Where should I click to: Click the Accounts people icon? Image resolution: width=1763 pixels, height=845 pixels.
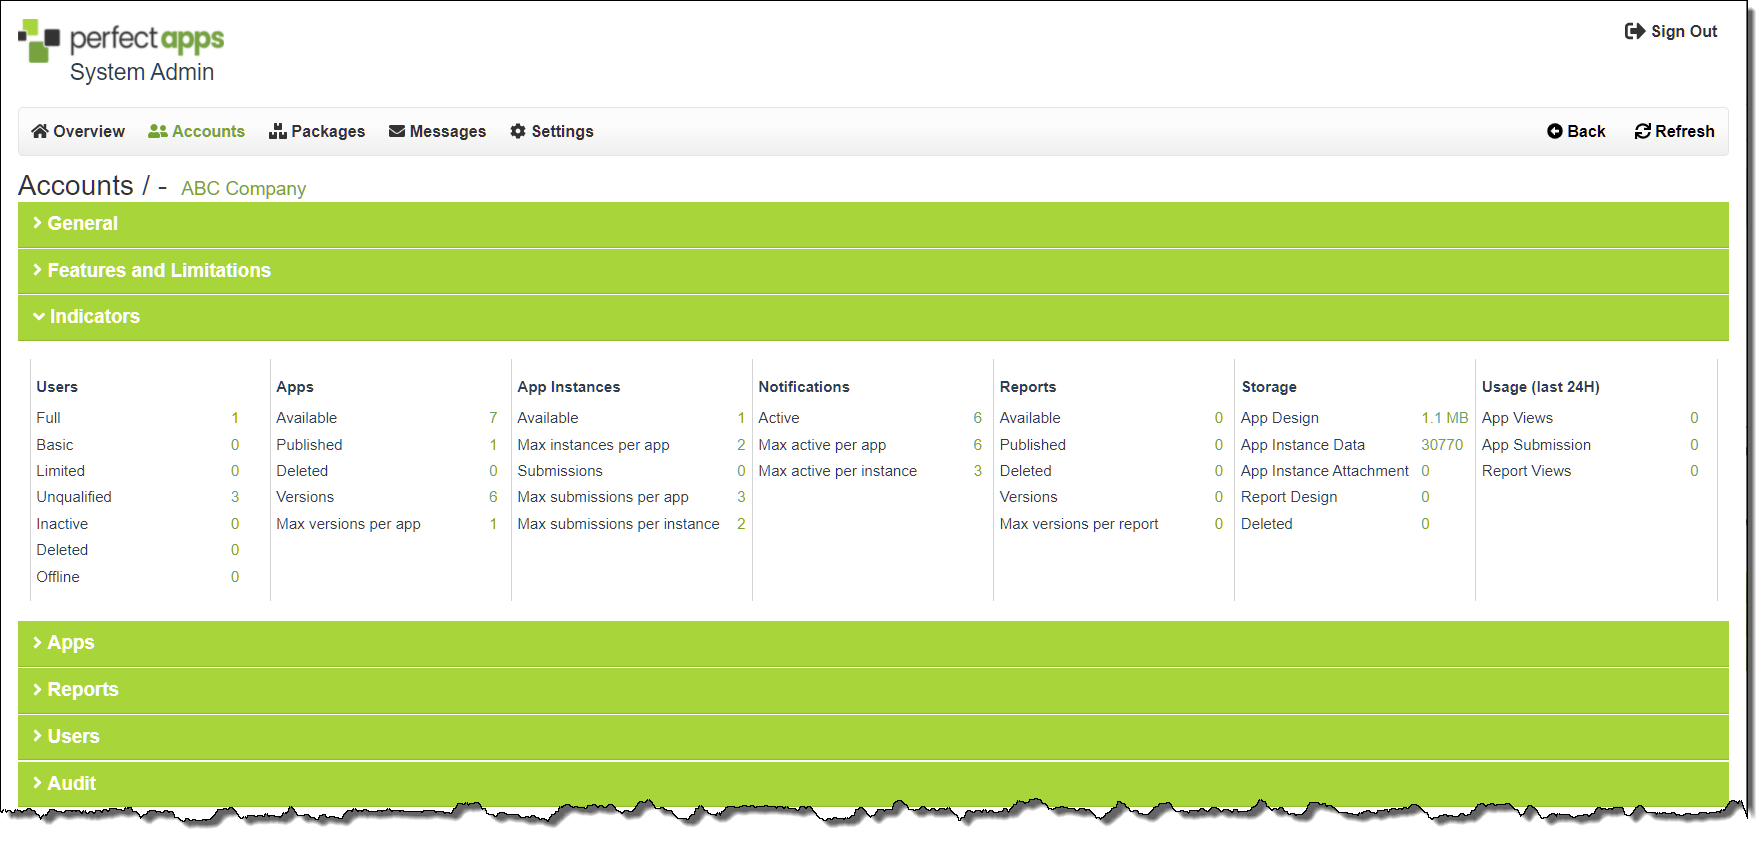(158, 131)
